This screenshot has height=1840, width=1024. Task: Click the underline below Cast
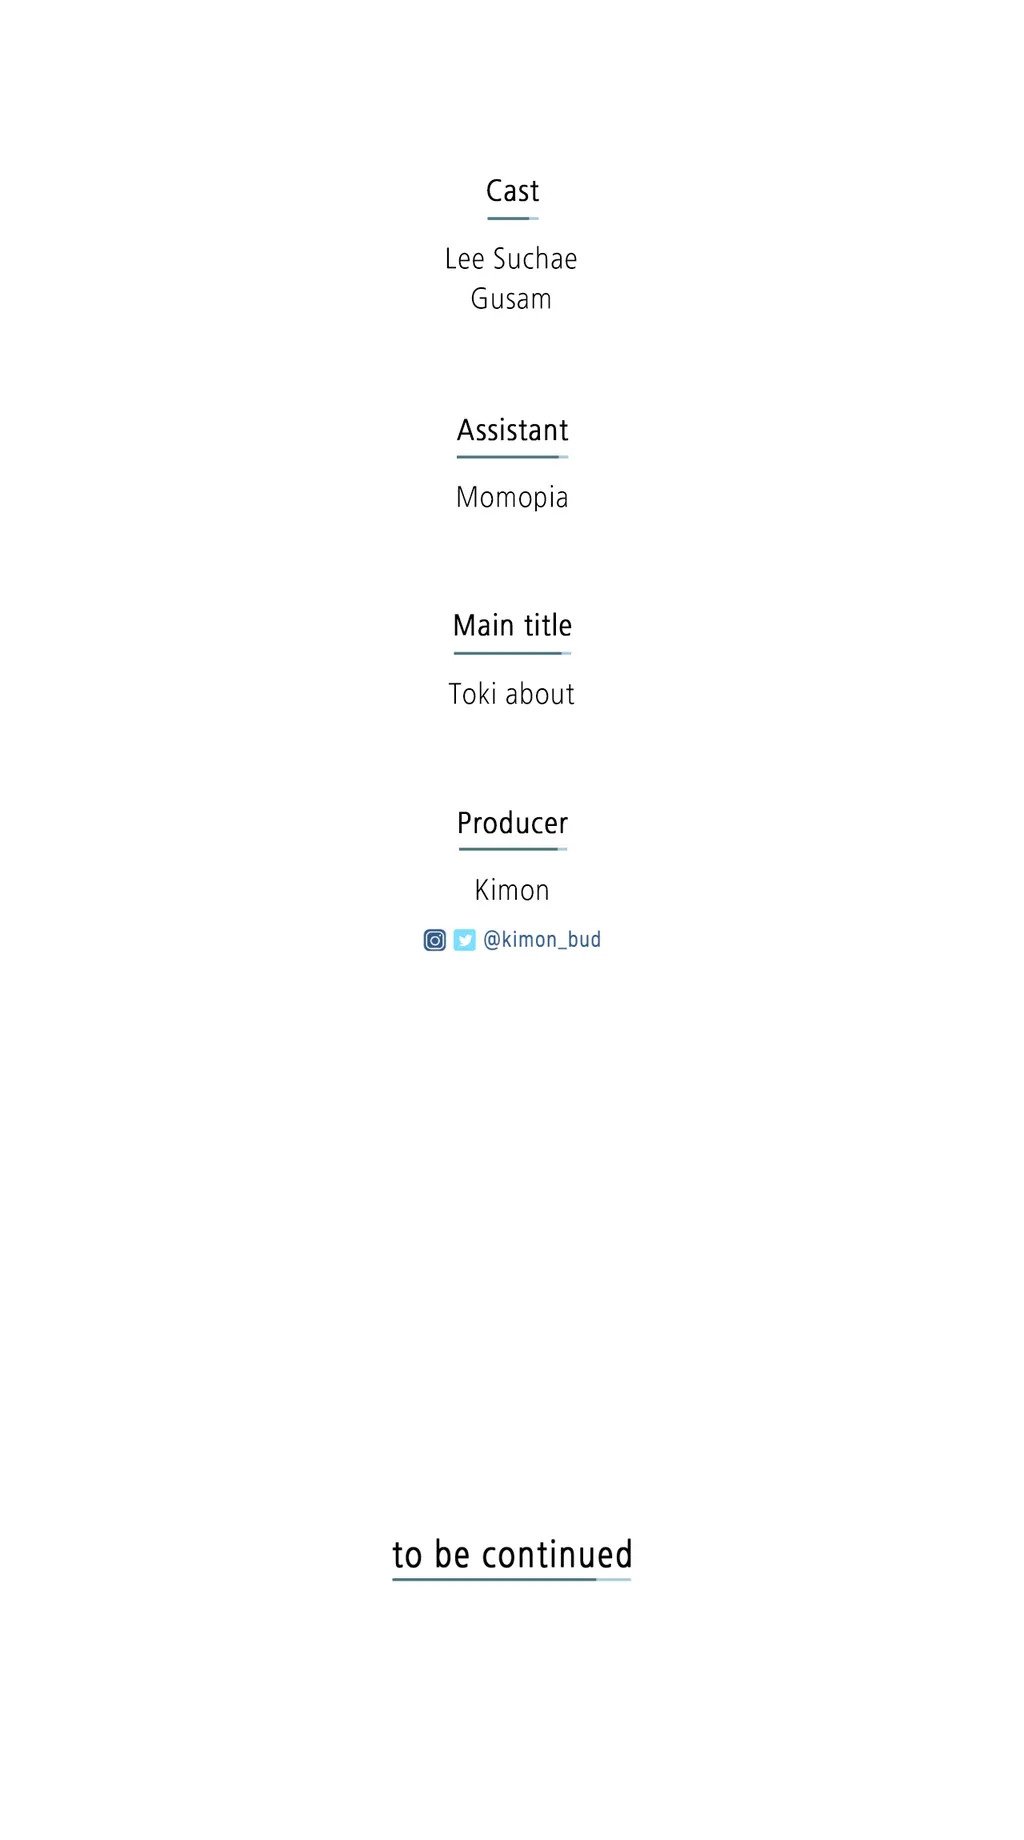point(512,218)
